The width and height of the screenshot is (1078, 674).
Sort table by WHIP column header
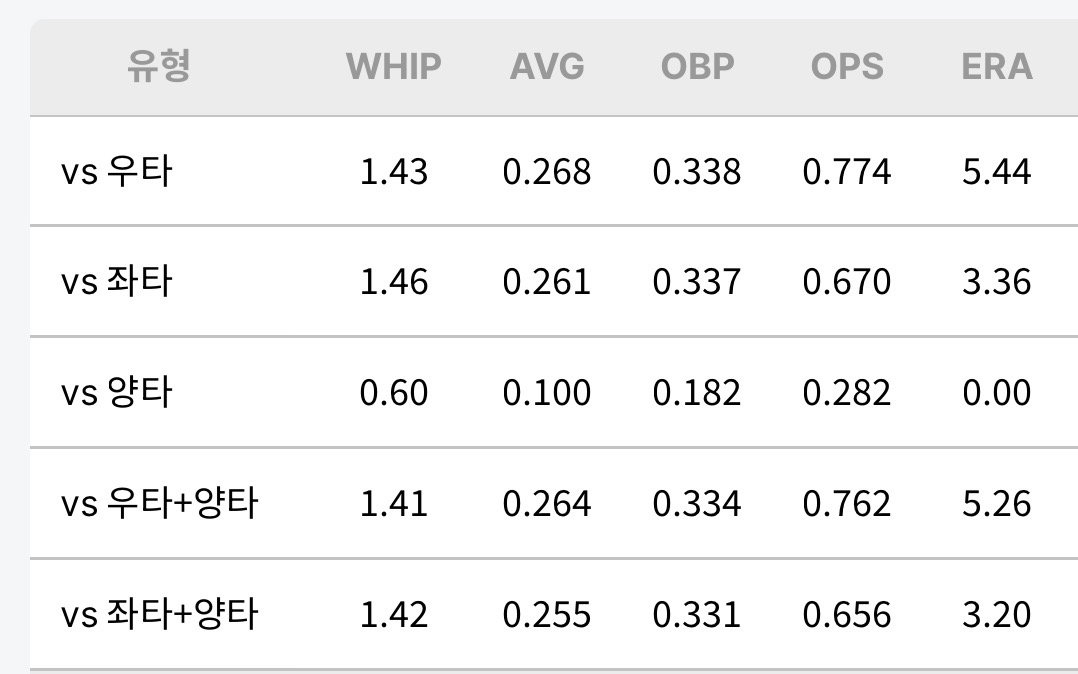pos(393,67)
